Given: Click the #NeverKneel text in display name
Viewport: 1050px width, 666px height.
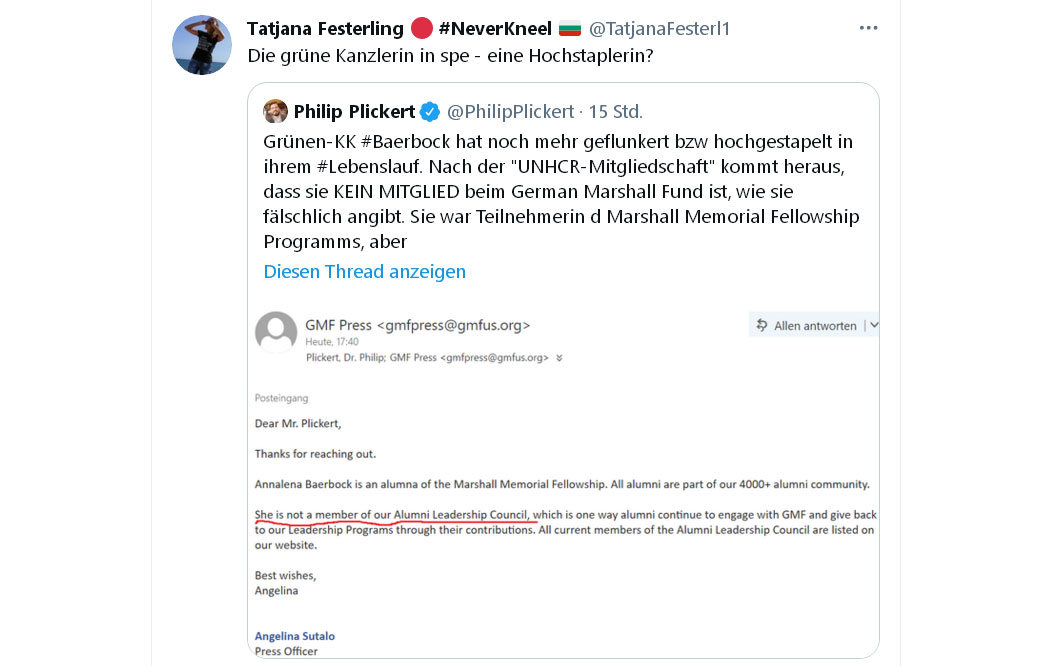Looking at the screenshot, I should pos(495,29).
